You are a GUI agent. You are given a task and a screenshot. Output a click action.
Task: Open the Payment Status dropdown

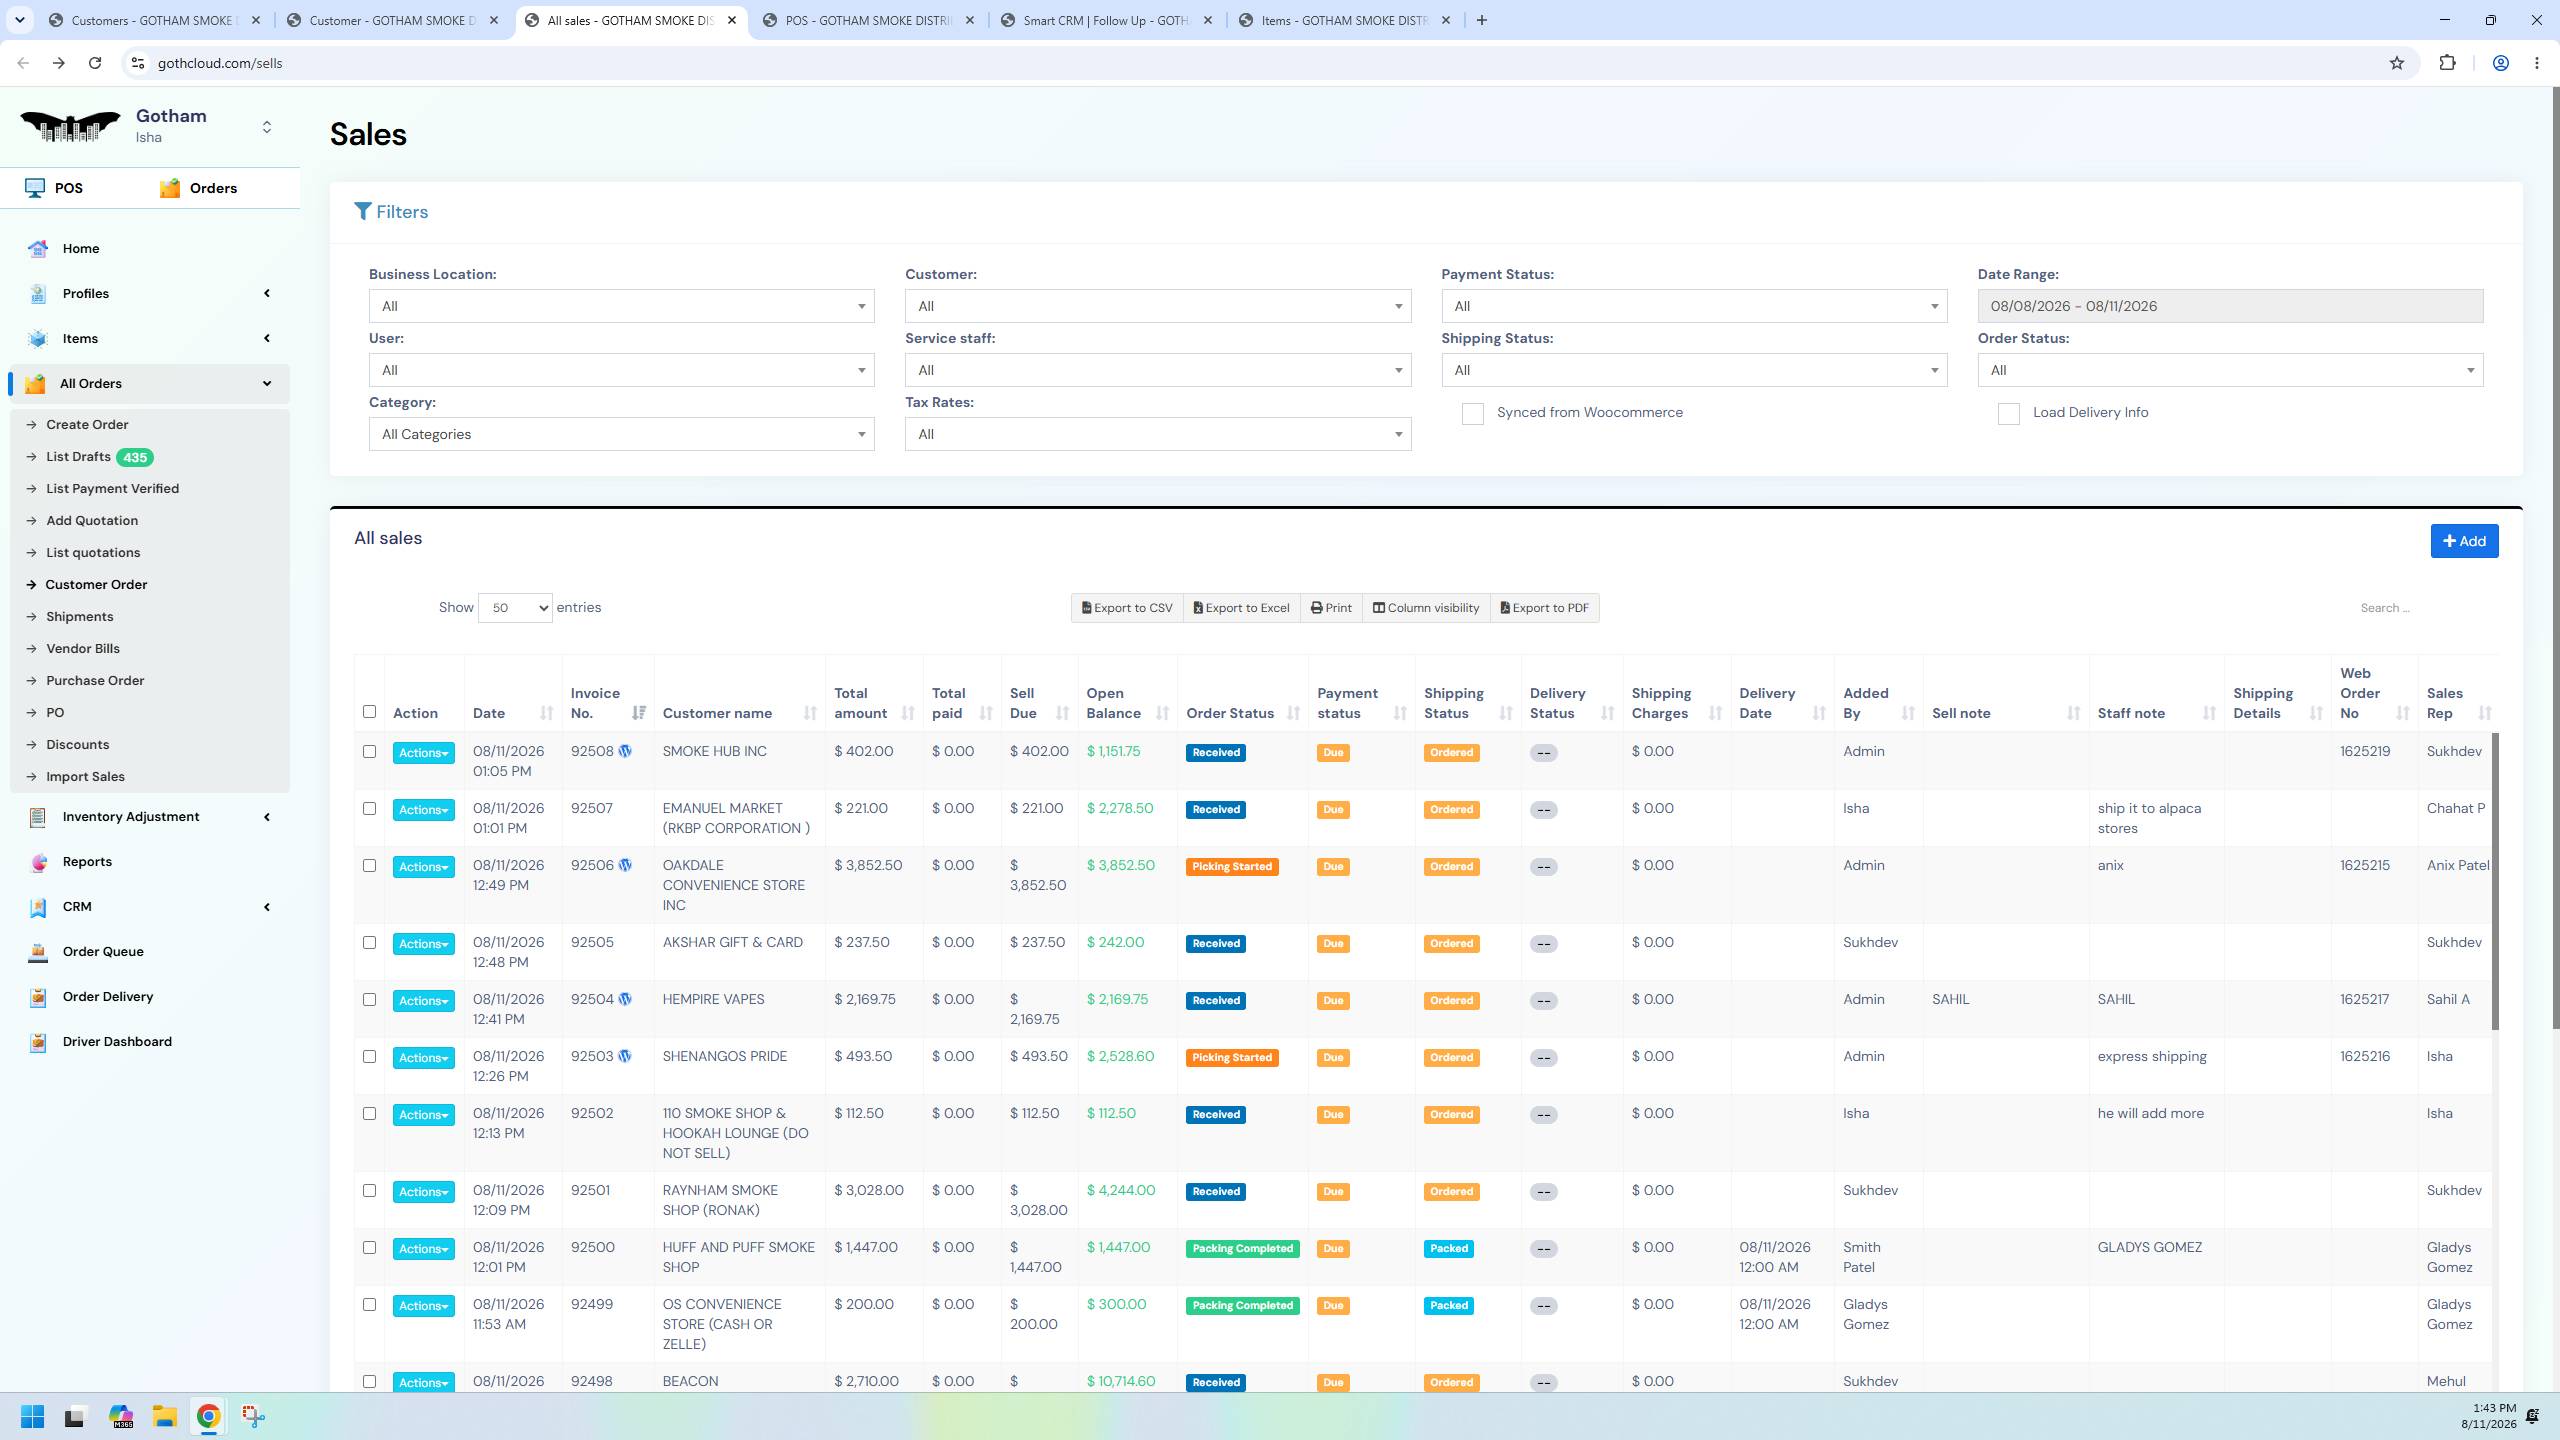[x=1694, y=306]
